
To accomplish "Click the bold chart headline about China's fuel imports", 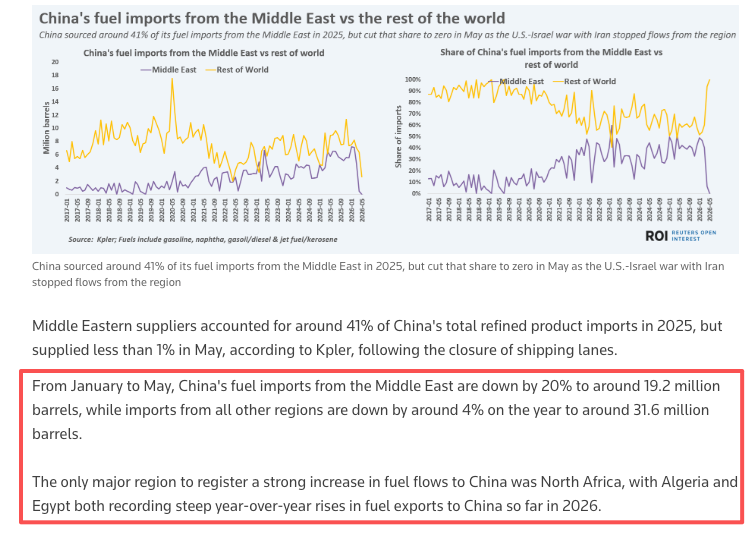I will (x=272, y=18).
